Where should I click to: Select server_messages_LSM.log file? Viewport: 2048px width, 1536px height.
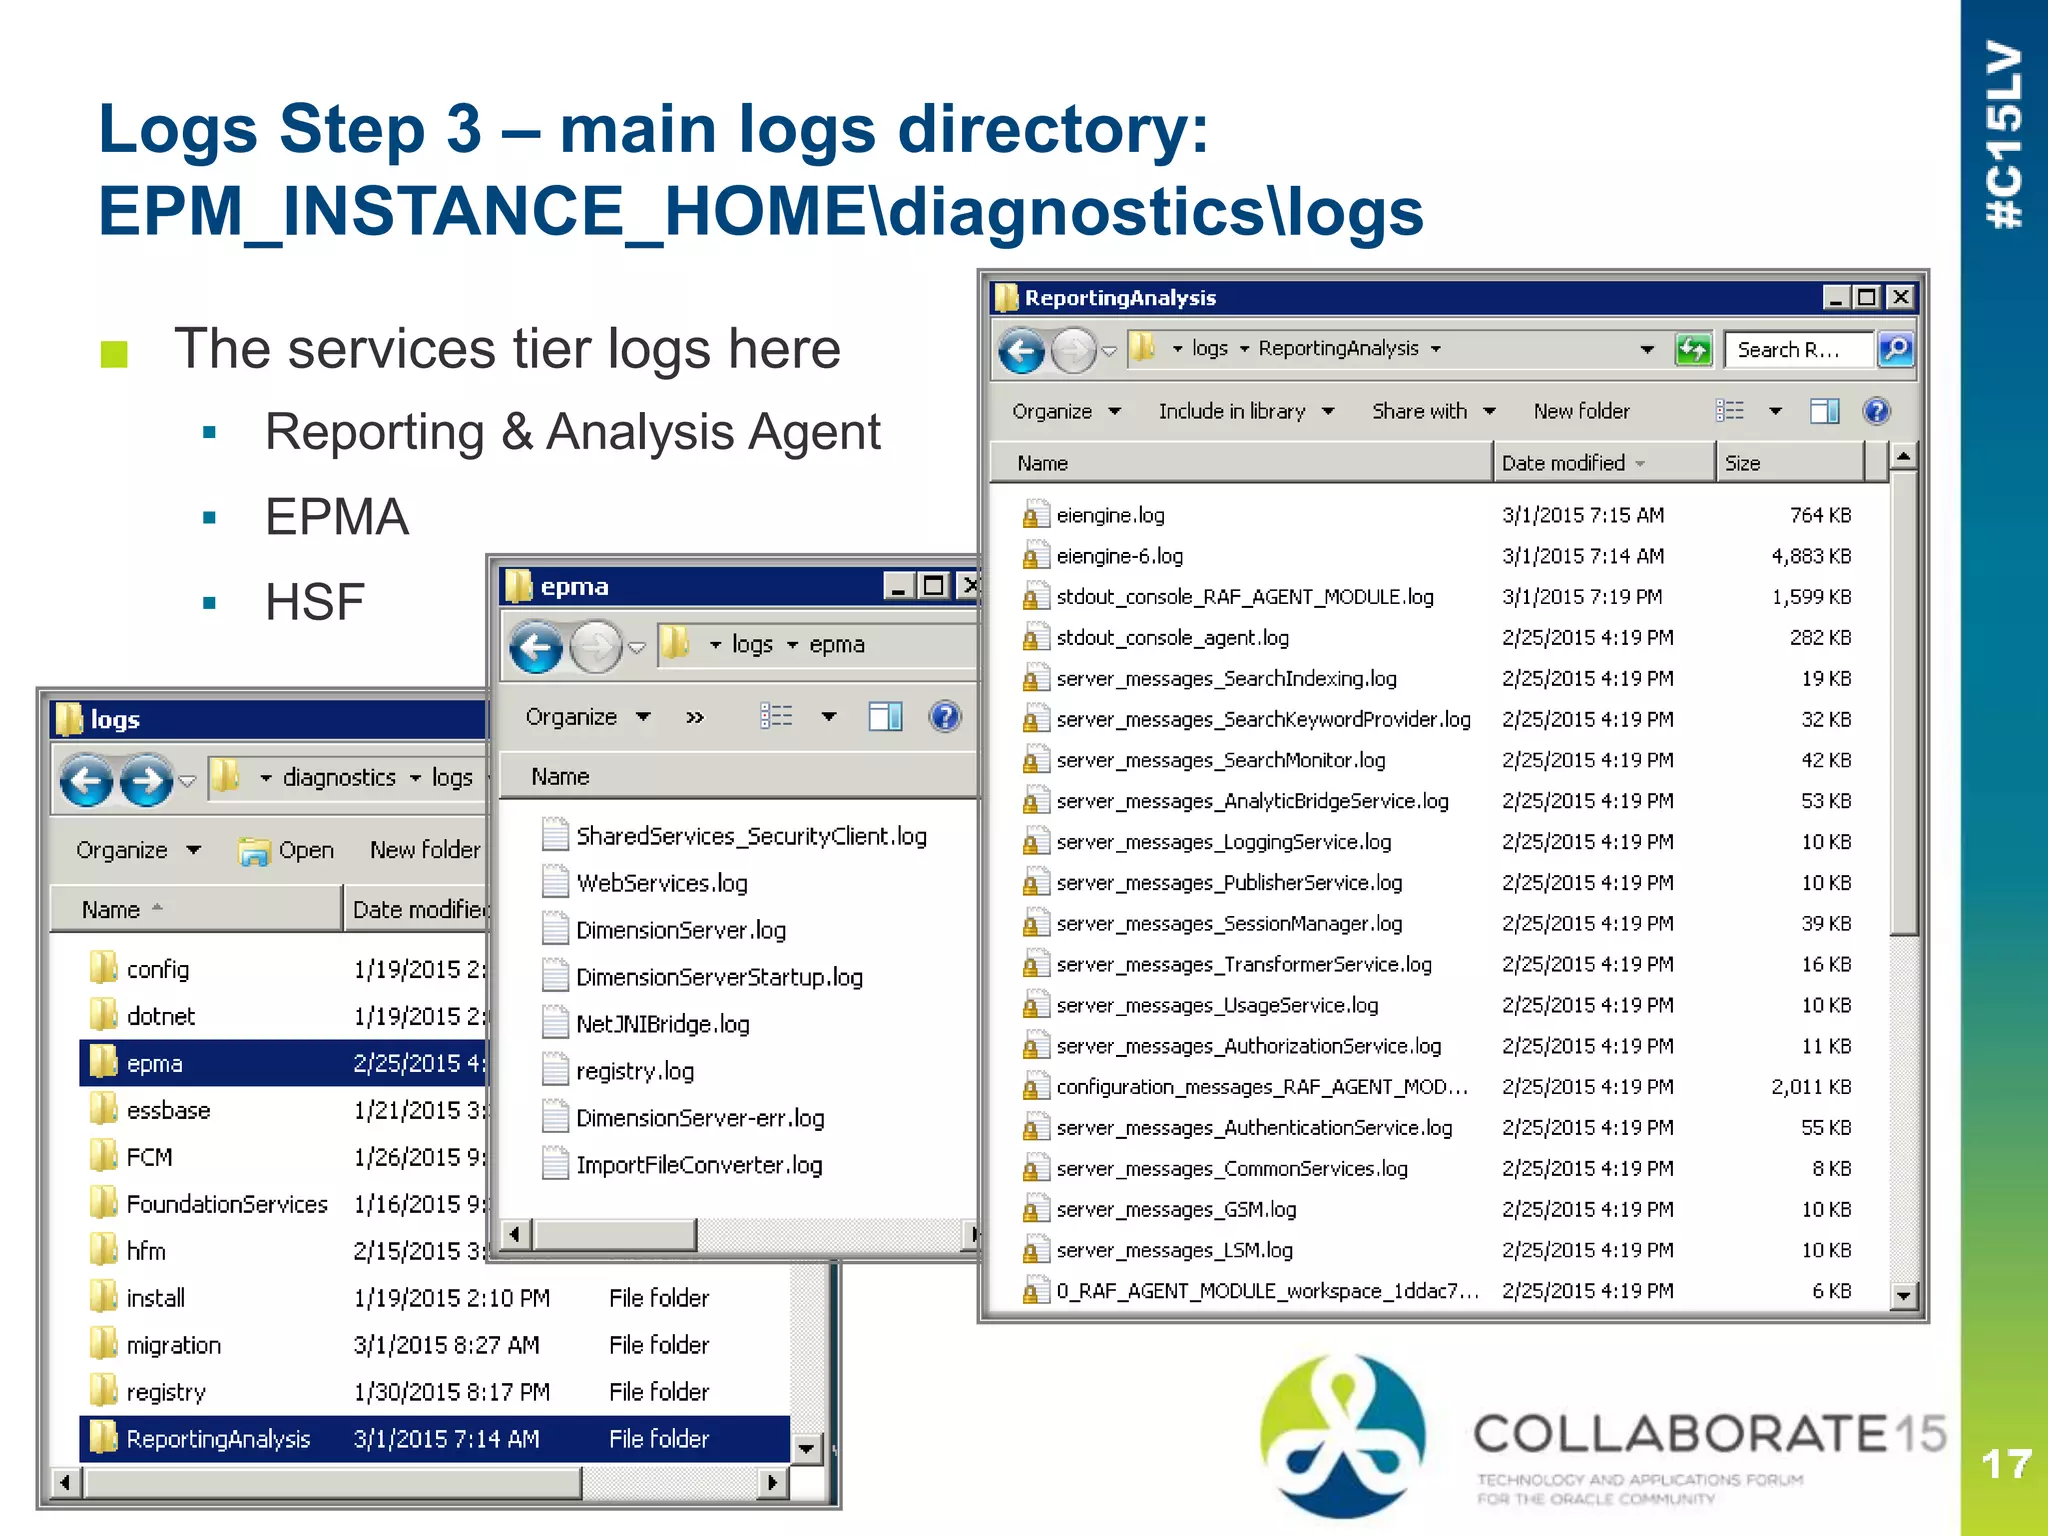(x=1175, y=1250)
